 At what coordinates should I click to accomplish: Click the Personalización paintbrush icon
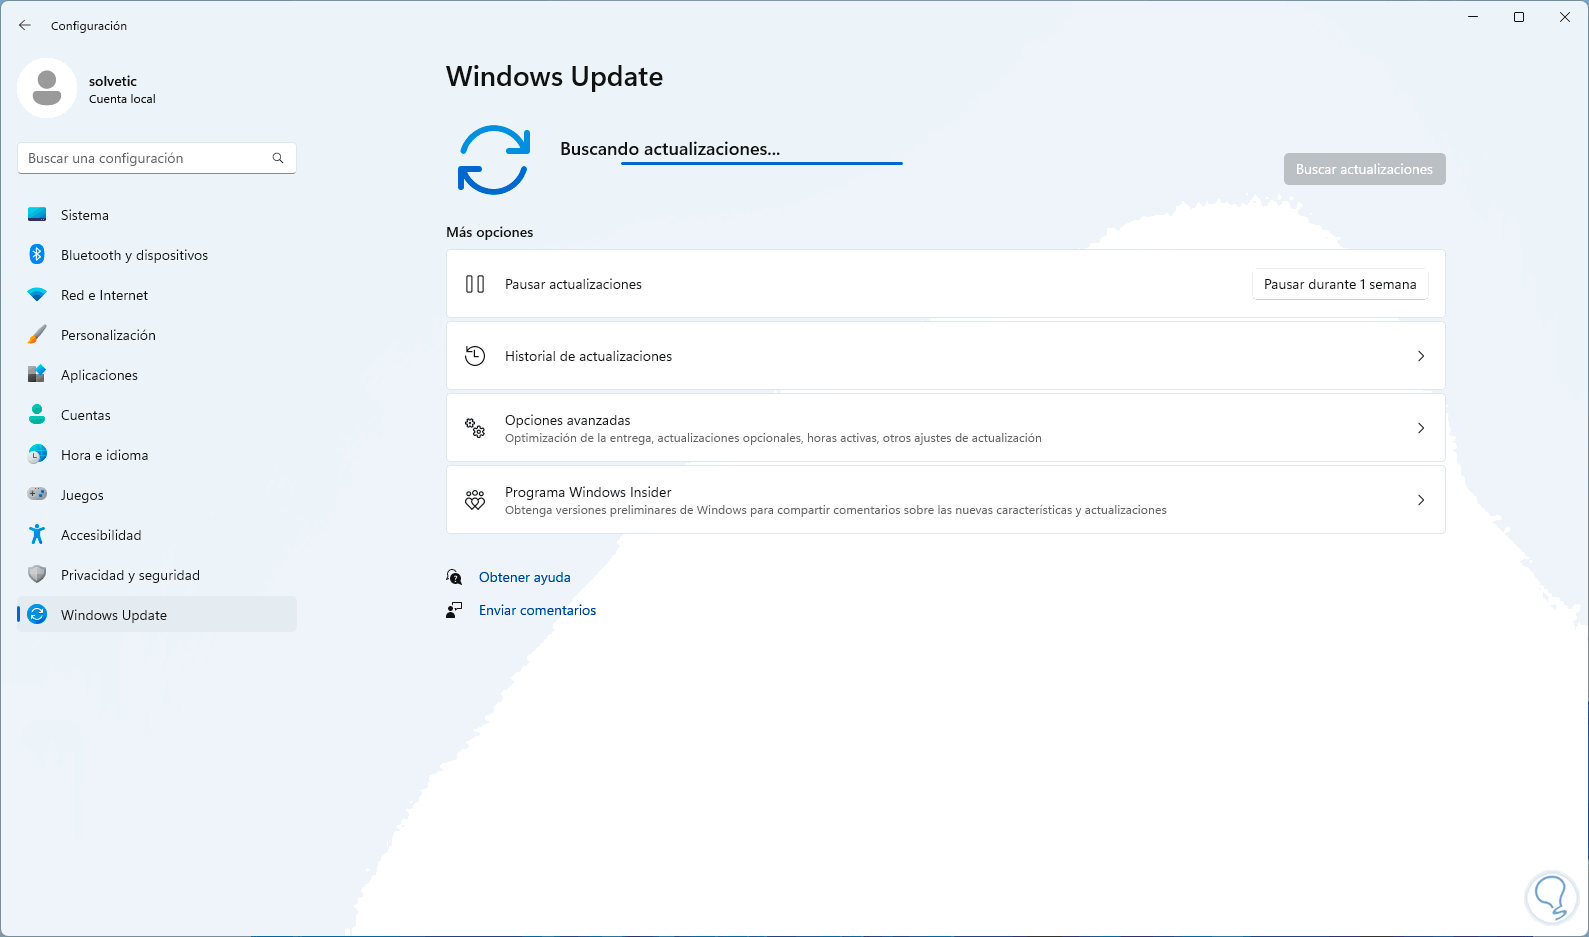pyautogui.click(x=37, y=335)
